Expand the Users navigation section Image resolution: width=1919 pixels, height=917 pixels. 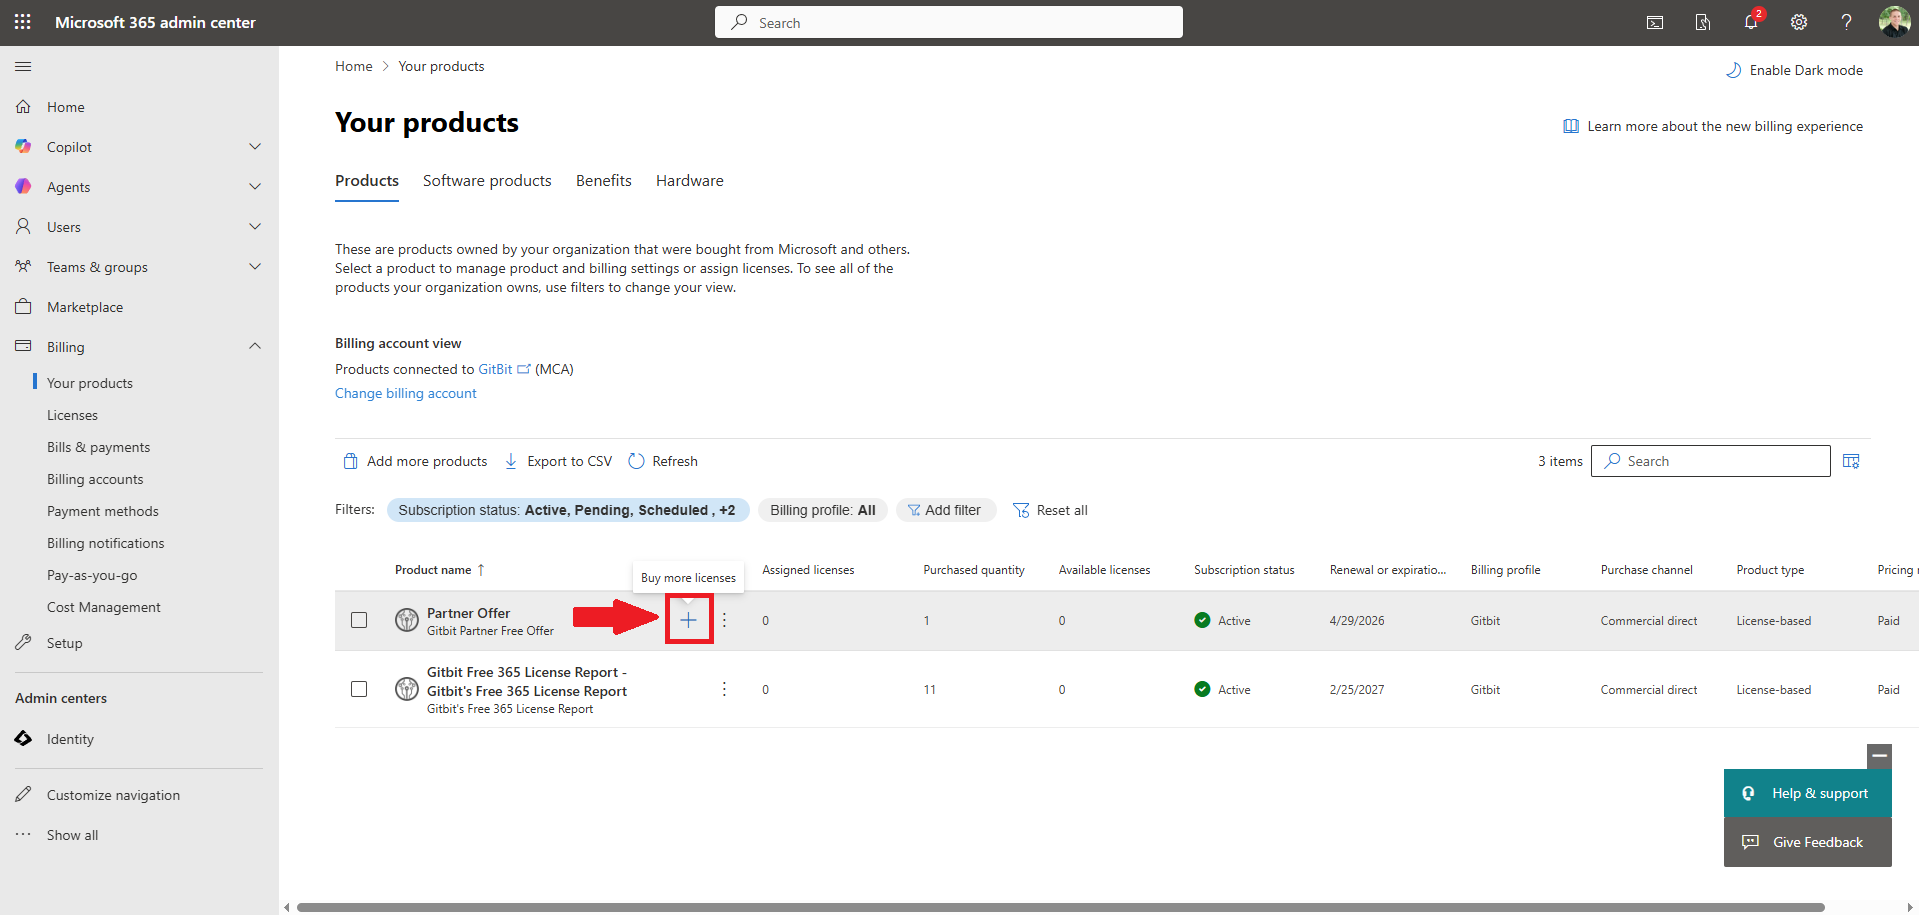(x=255, y=227)
